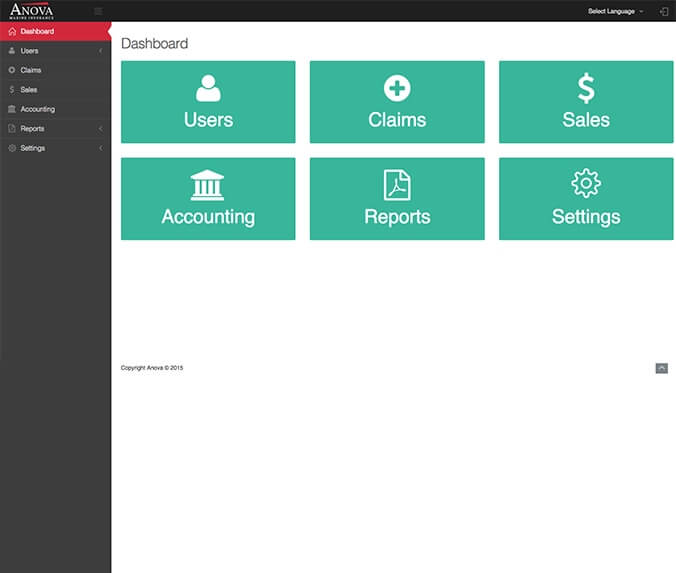The width and height of the screenshot is (676, 573).
Task: Click the dollar icon beside sidebar Sales
Action: (11, 90)
